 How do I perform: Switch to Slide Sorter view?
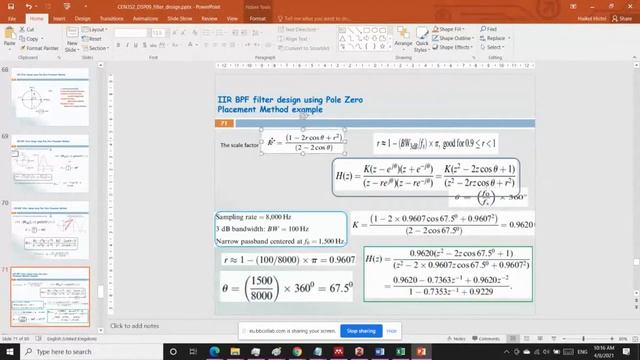527,339
